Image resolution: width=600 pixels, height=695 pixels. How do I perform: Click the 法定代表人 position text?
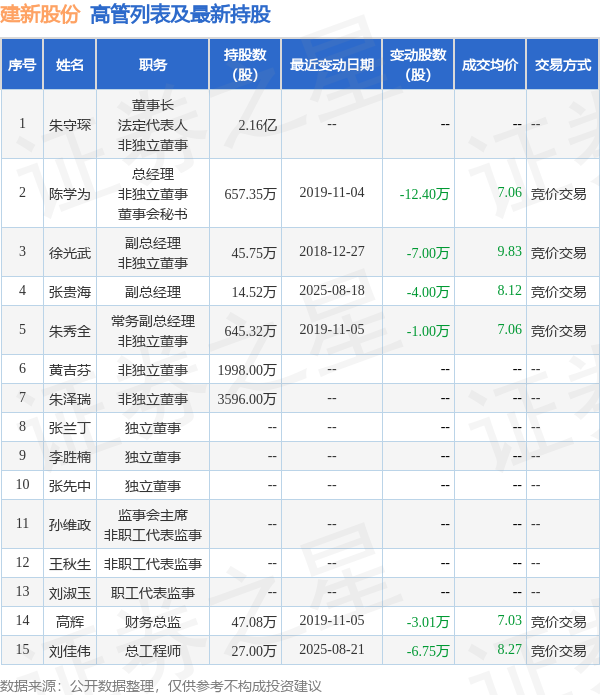pyautogui.click(x=153, y=125)
